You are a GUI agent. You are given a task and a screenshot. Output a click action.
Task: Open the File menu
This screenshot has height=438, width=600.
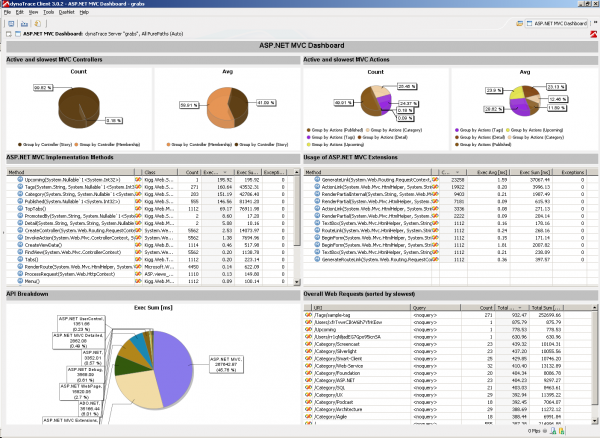(x=7, y=12)
